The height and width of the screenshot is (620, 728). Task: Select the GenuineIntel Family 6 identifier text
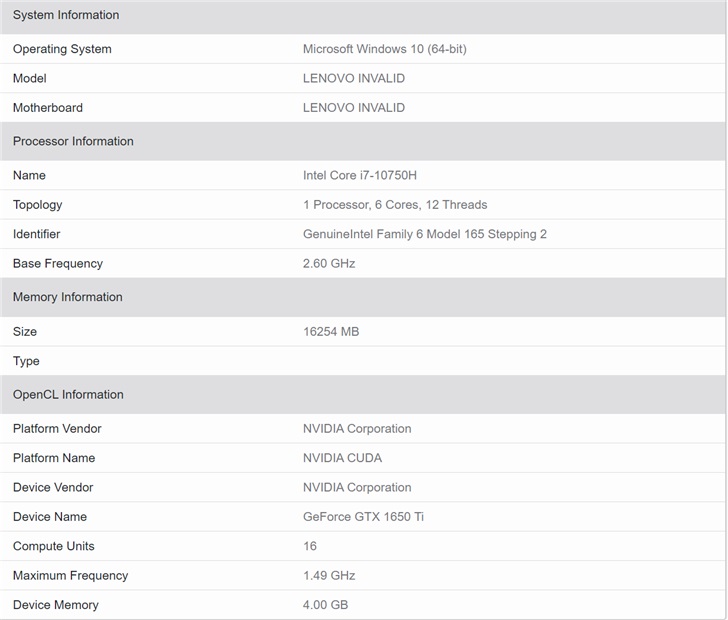[x=425, y=234]
